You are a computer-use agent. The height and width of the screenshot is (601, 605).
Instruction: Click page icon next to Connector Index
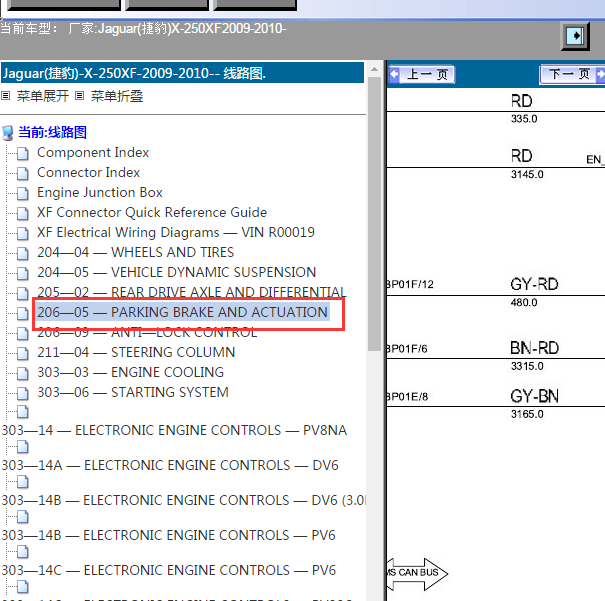point(23,174)
